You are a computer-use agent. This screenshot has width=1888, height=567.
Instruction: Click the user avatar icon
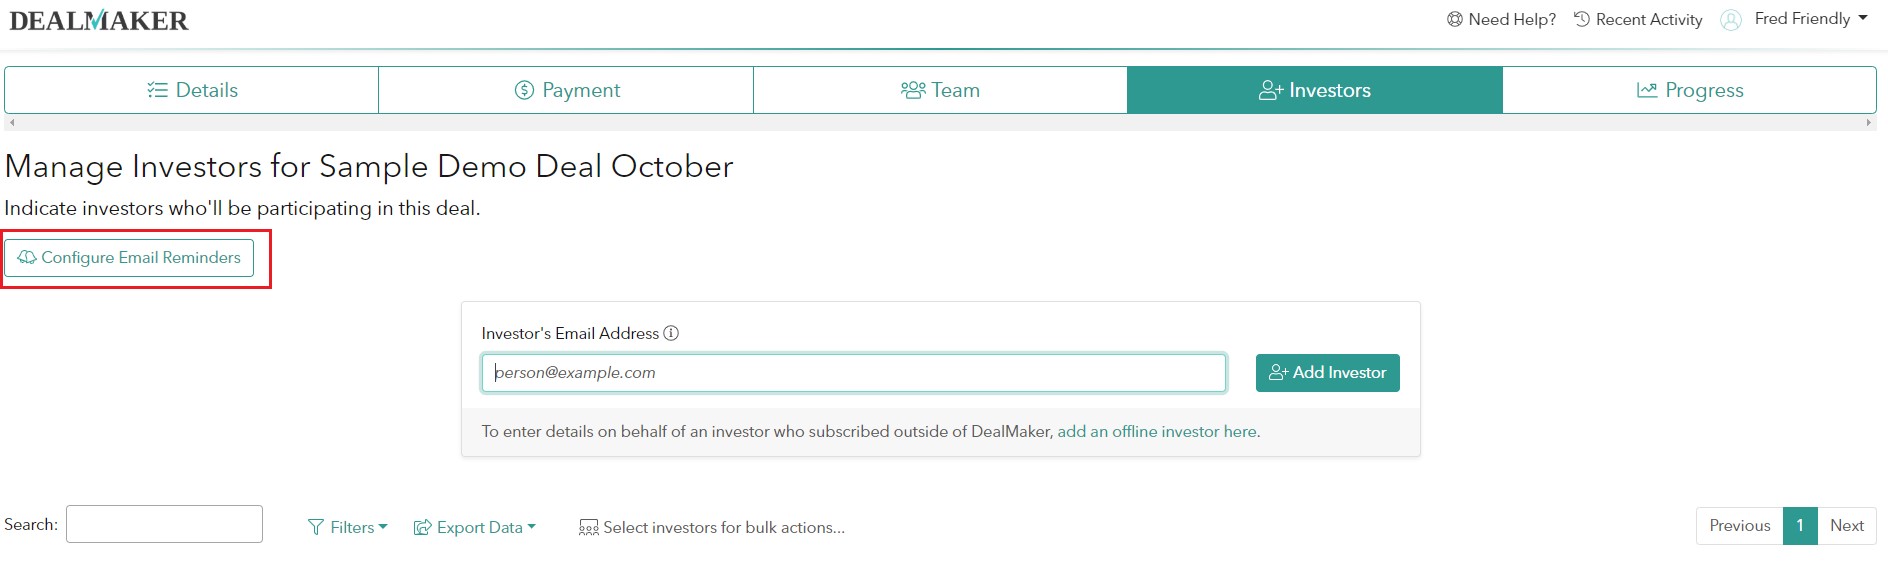[x=1730, y=20]
